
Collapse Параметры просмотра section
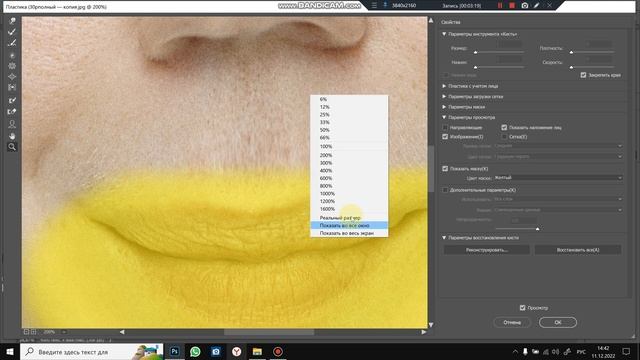(x=444, y=118)
